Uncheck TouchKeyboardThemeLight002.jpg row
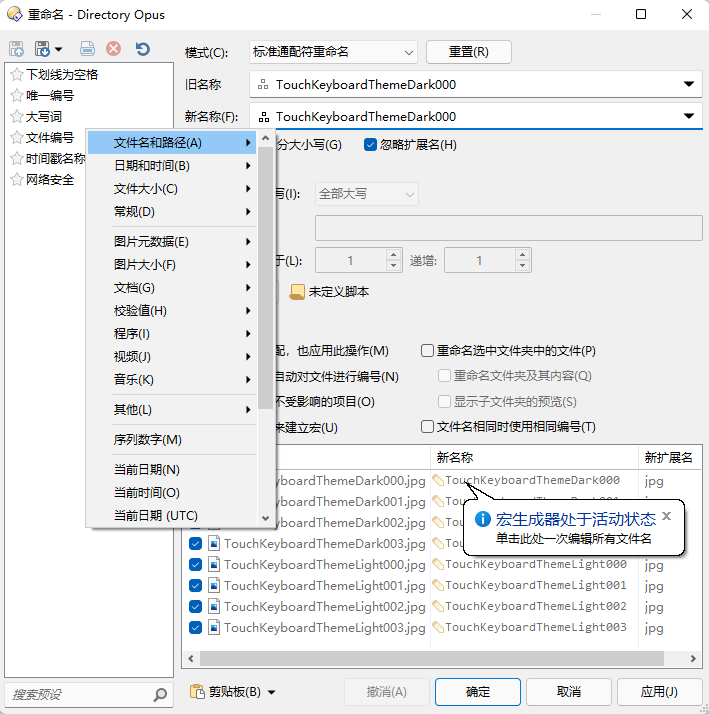Screen dimensions: 709x714 195,607
